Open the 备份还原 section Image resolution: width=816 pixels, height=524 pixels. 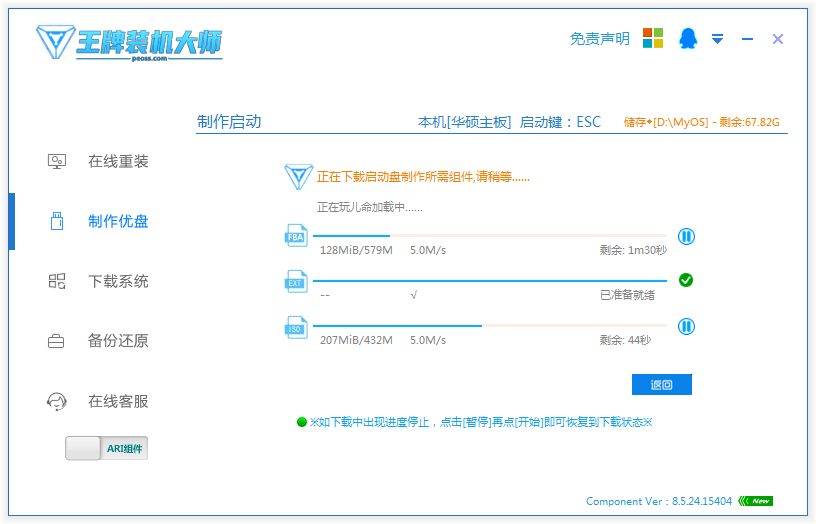pyautogui.click(x=118, y=341)
